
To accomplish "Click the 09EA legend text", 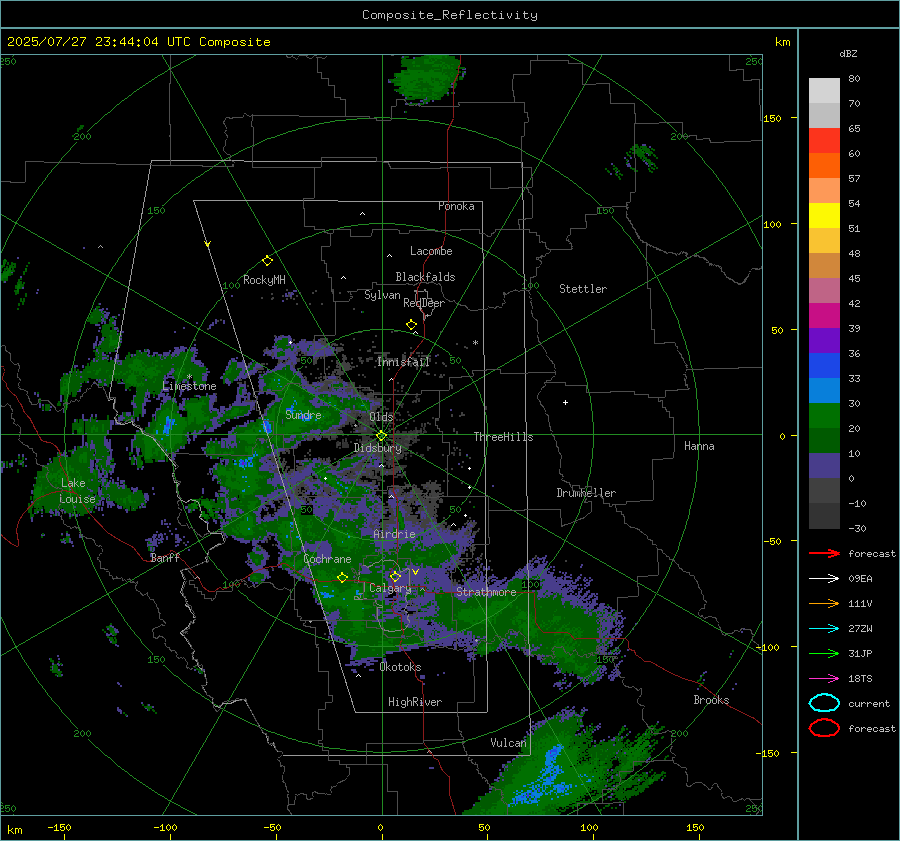I will 860,579.
